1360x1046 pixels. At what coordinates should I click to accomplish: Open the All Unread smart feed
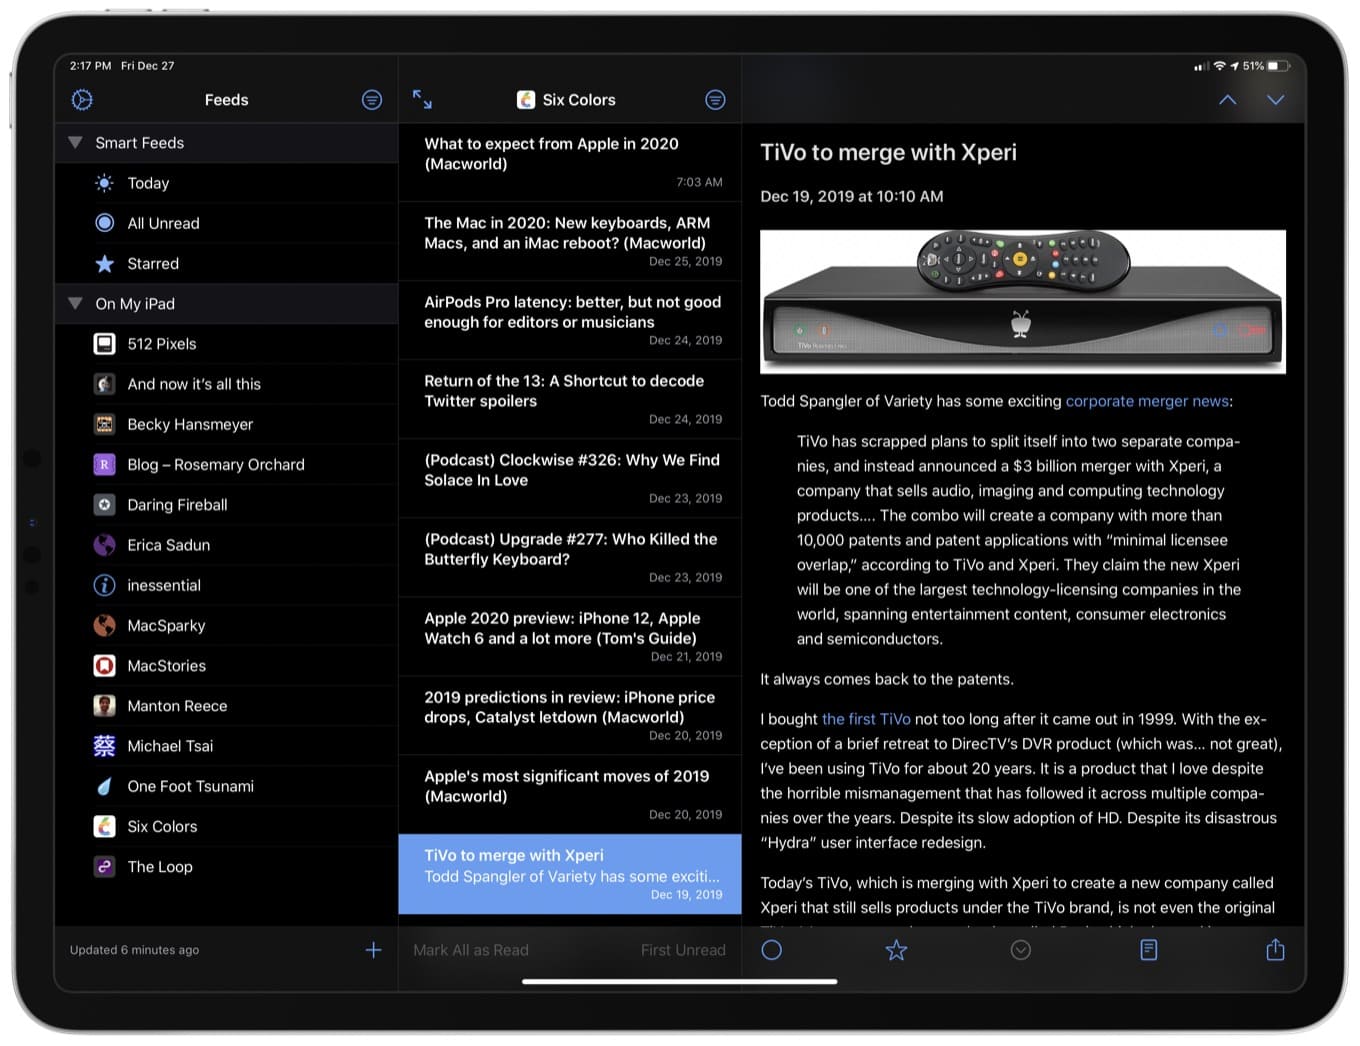[x=227, y=223]
